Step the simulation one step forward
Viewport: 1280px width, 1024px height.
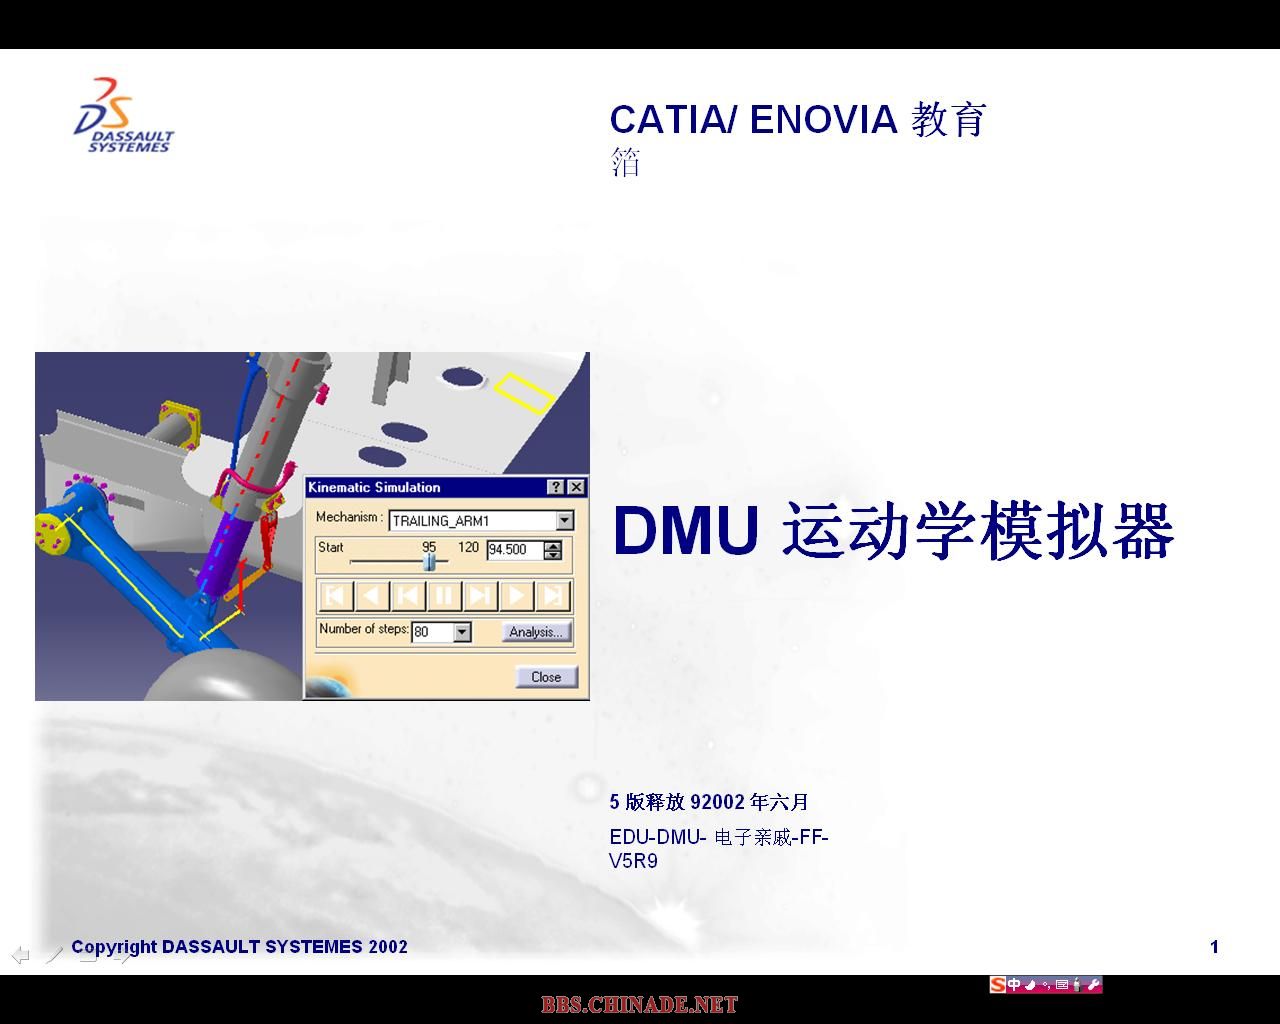[479, 596]
